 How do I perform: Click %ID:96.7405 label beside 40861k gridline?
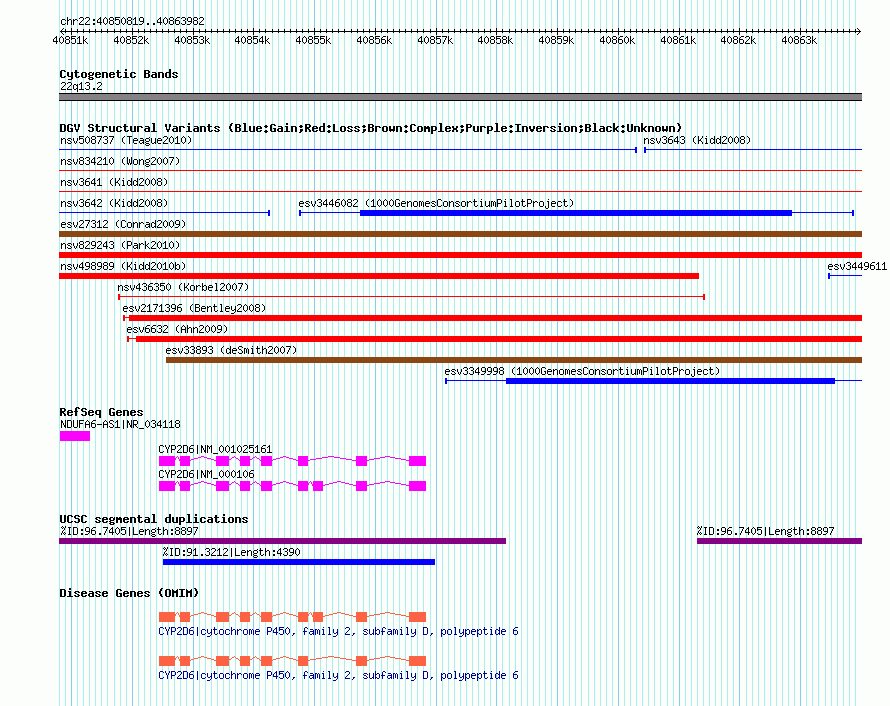click(765, 531)
